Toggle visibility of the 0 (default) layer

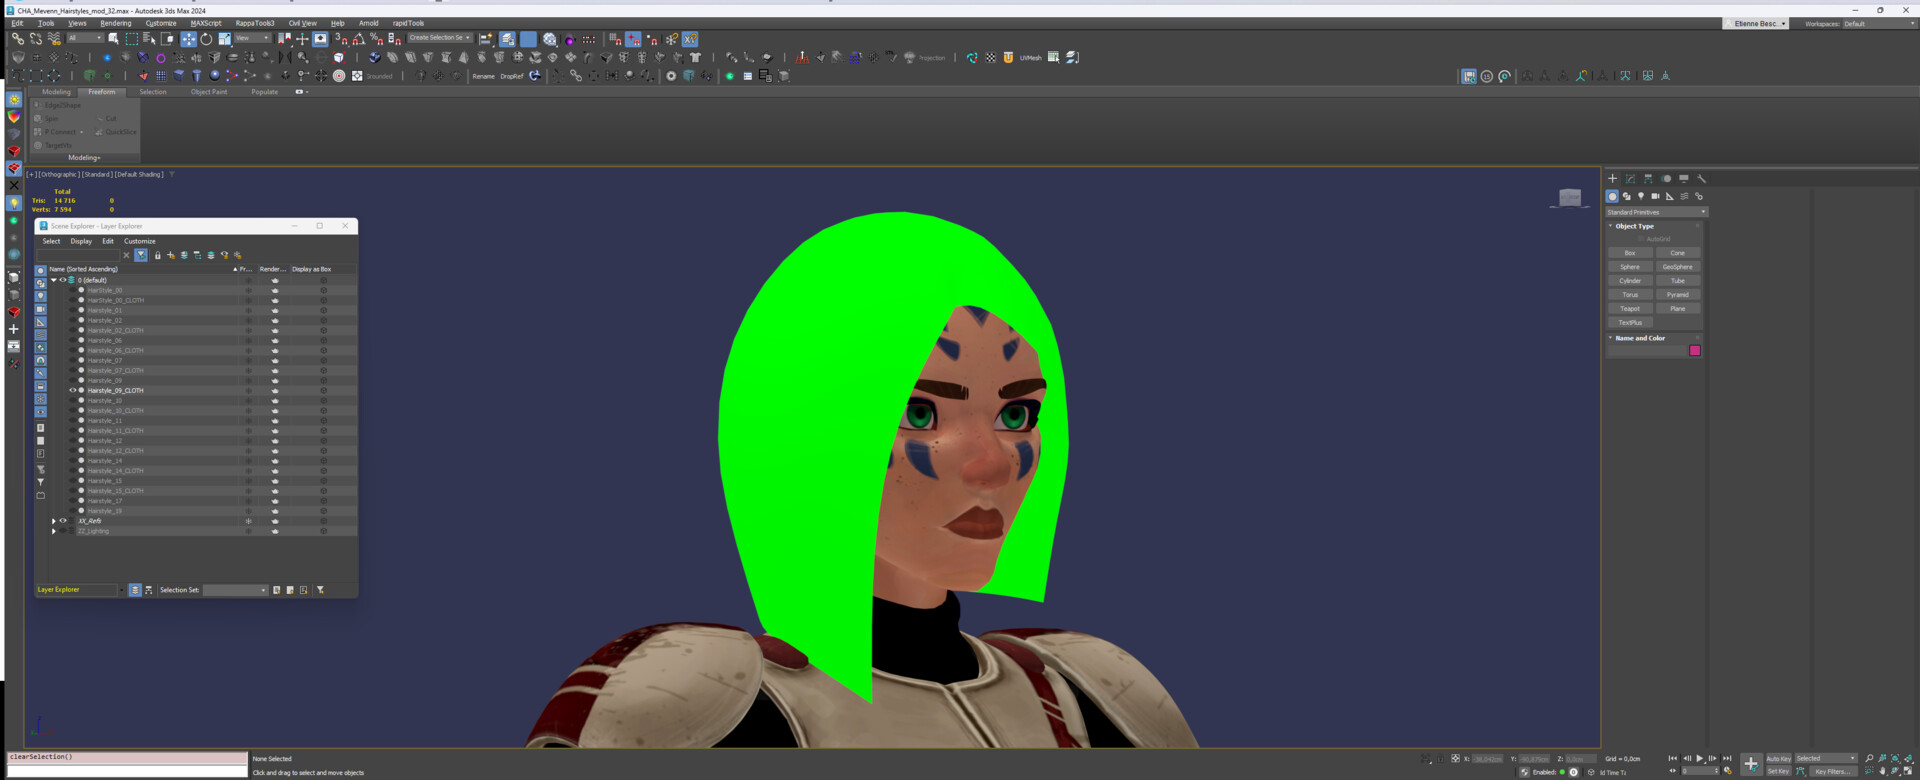click(x=62, y=280)
